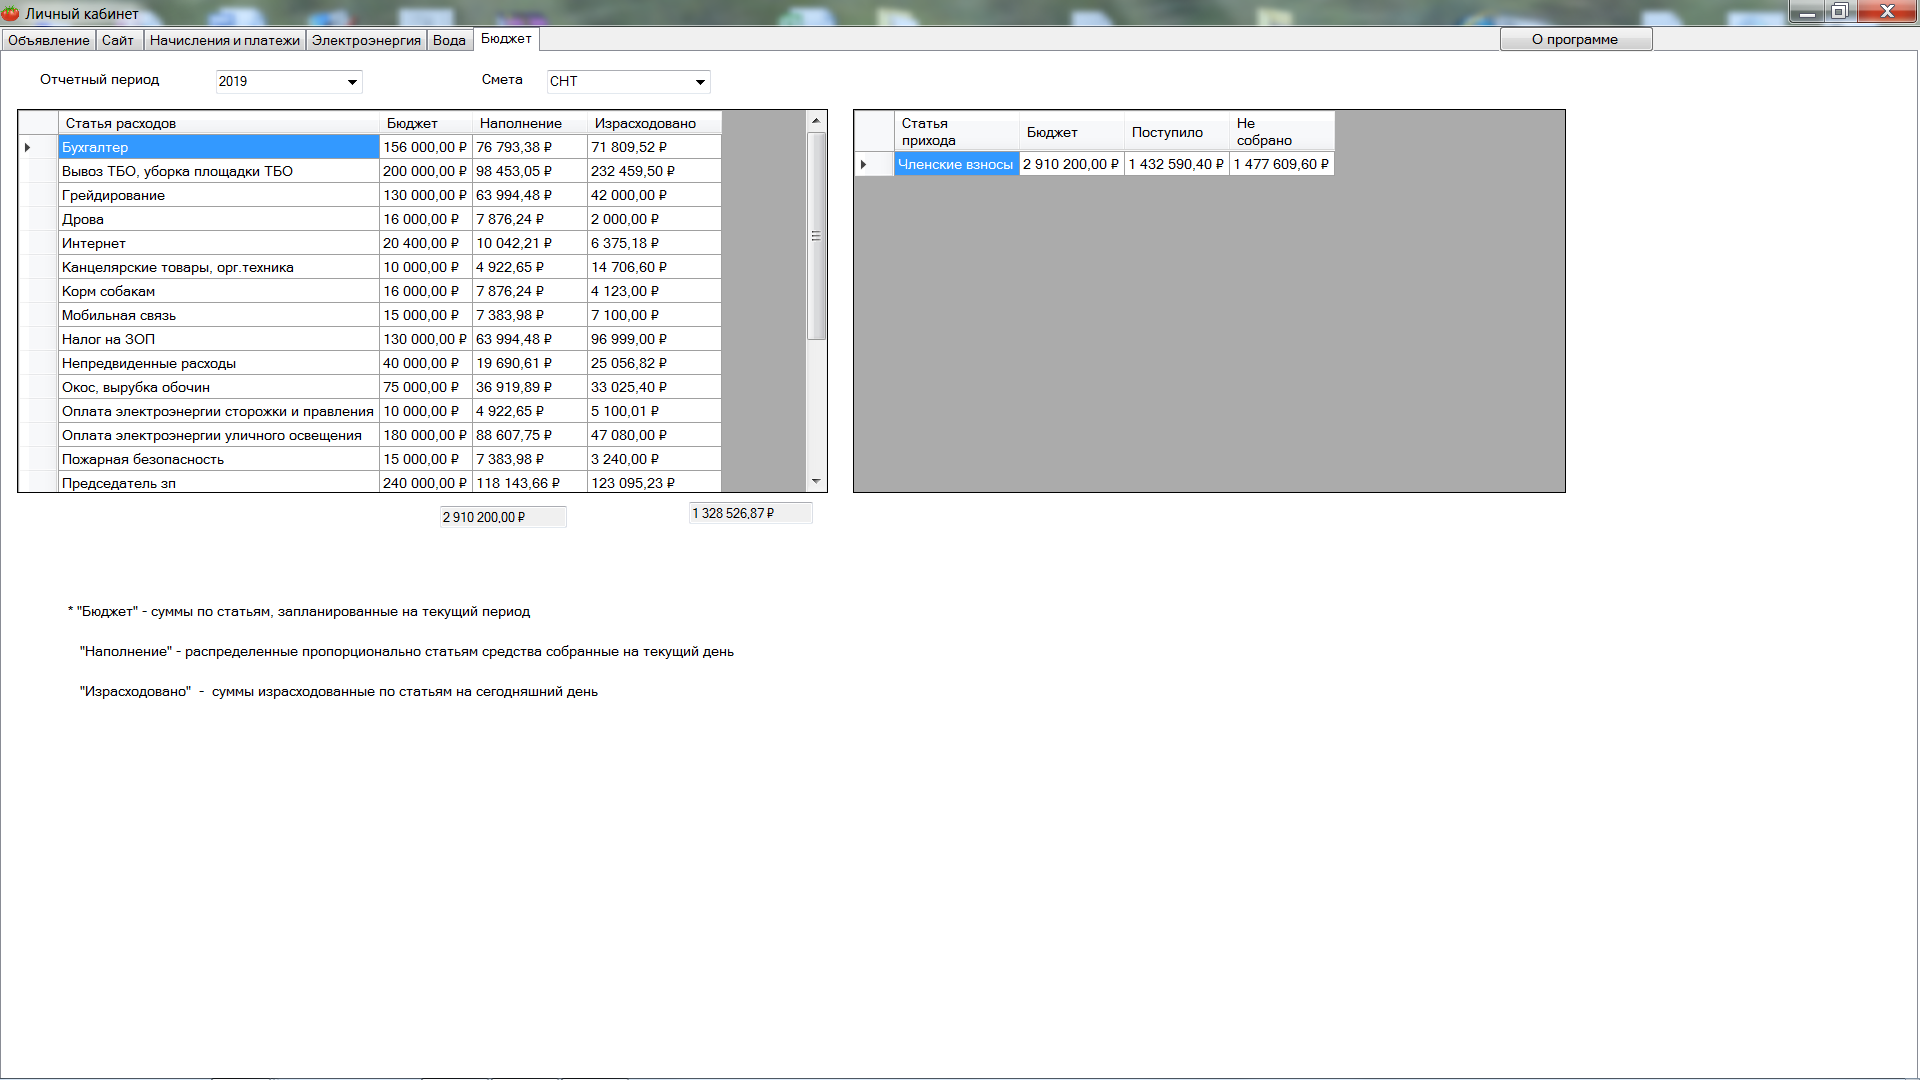The image size is (1920, 1080).
Task: Select the Налог на ЗОП row
Action: coord(218,340)
